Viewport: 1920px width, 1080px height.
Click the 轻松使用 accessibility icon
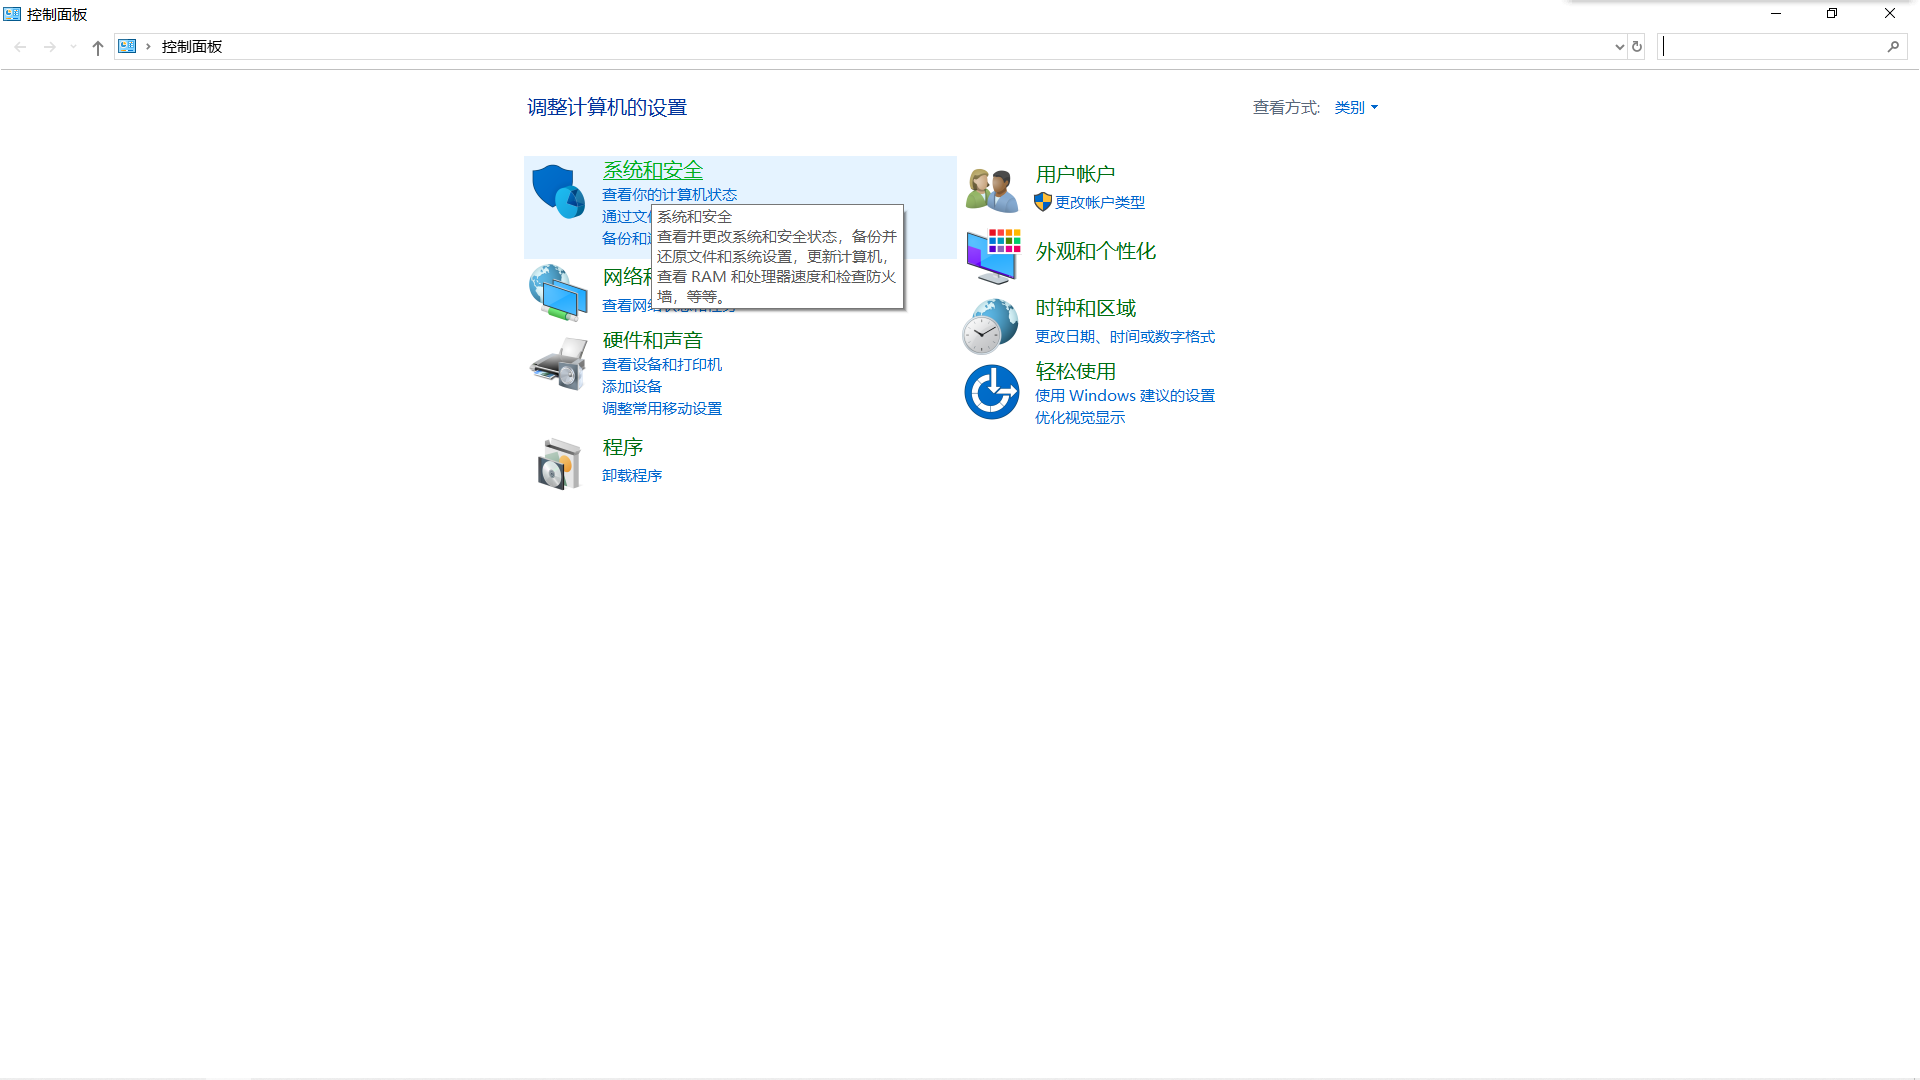tap(990, 391)
